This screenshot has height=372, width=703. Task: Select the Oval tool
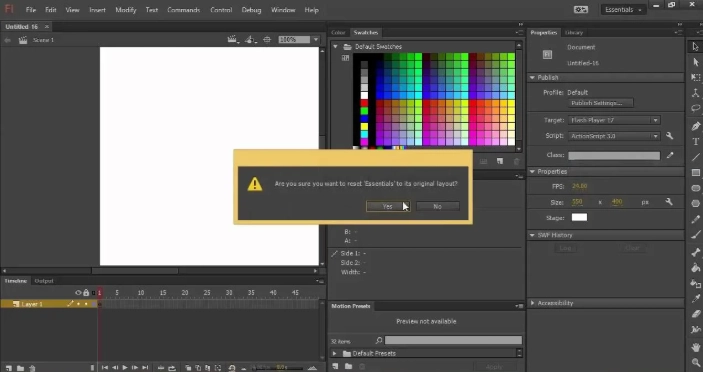coord(695,188)
